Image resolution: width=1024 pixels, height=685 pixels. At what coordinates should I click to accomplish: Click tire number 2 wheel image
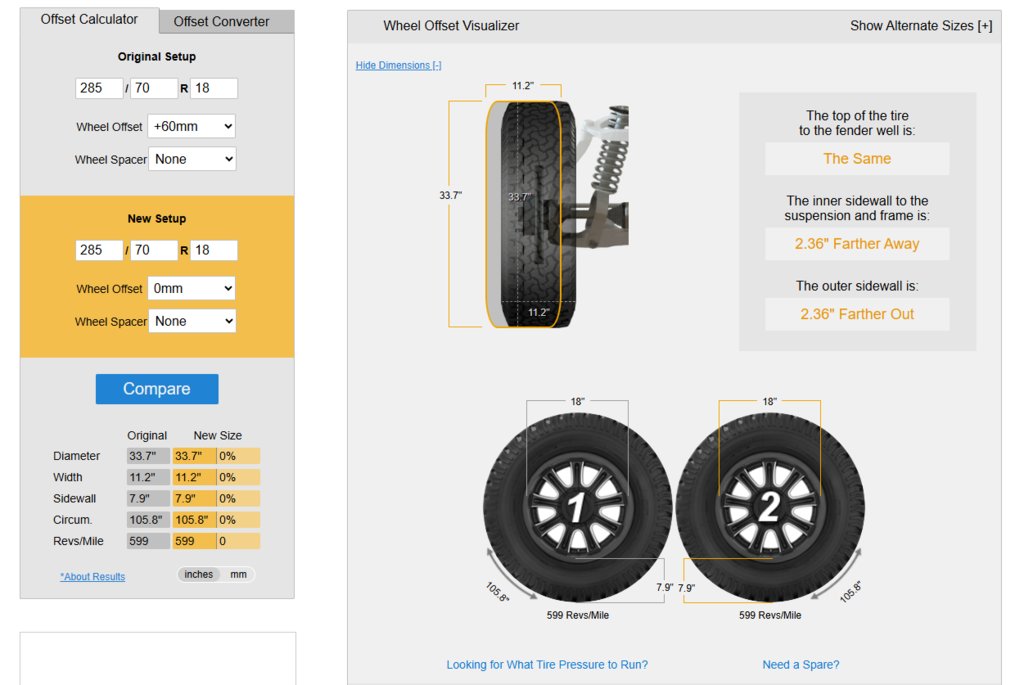(x=771, y=507)
